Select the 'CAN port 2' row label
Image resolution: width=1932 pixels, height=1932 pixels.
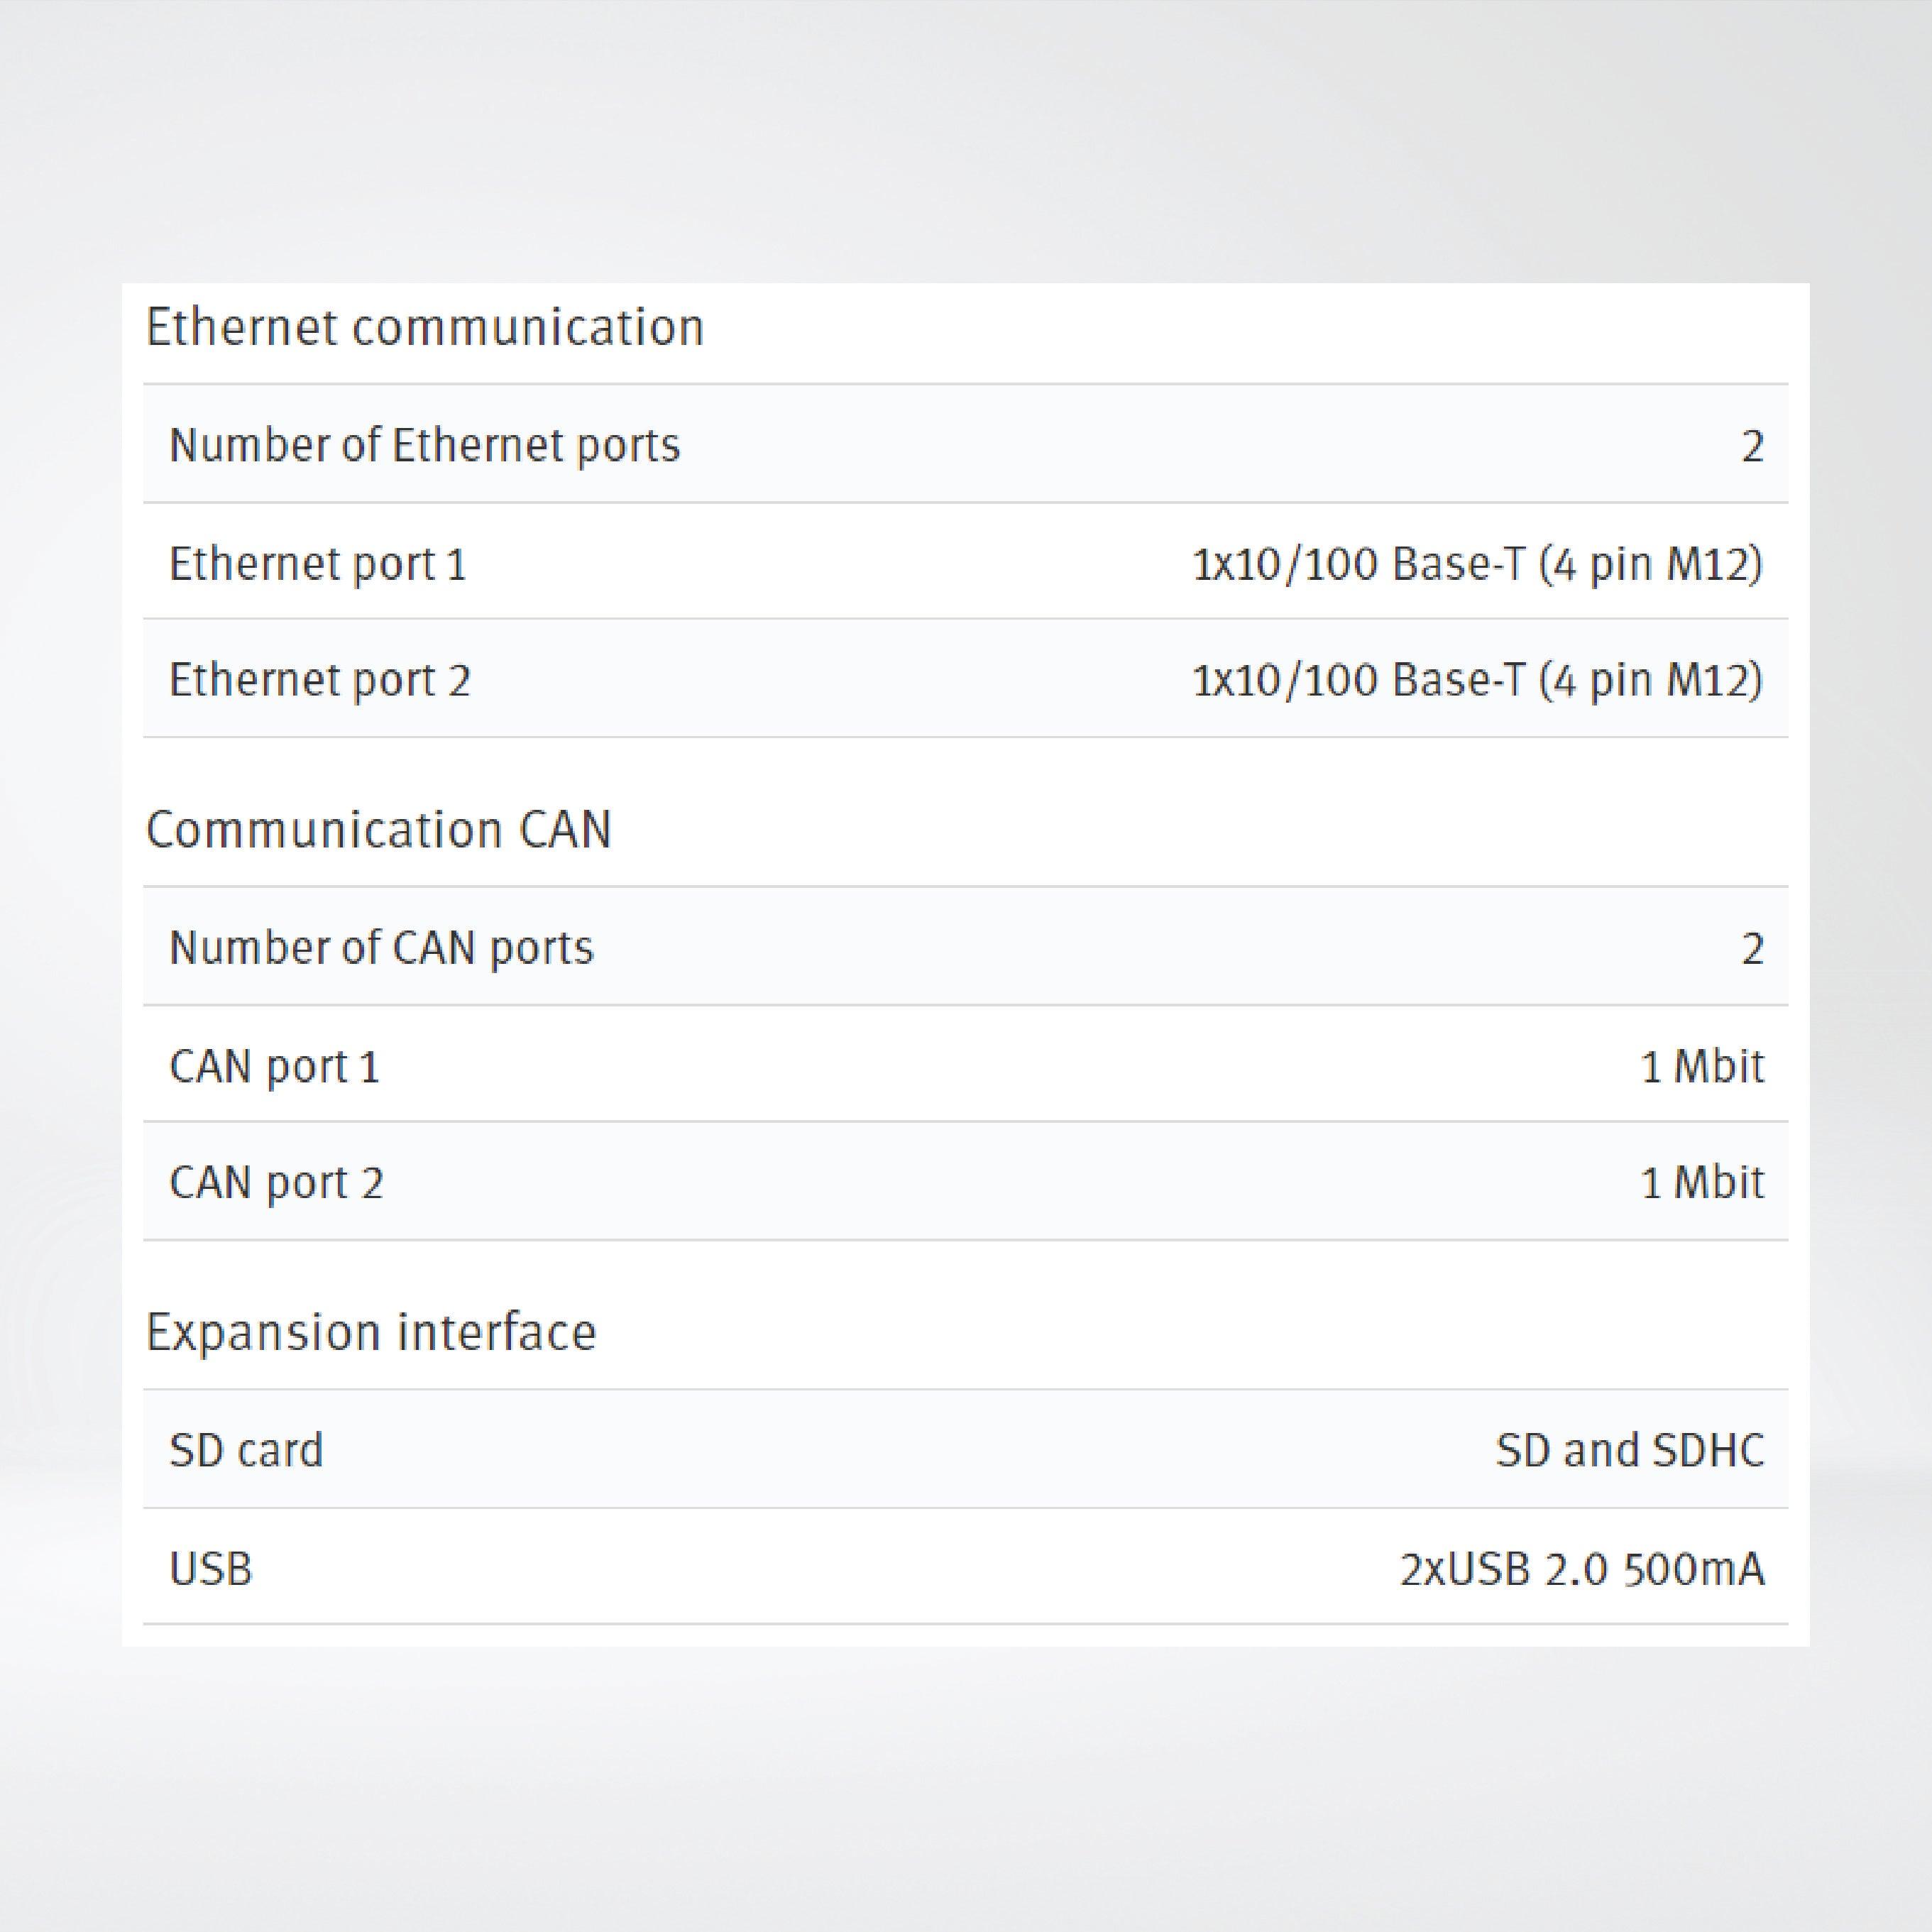point(276,1183)
